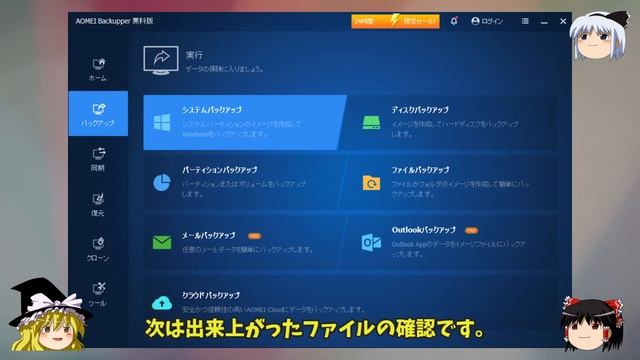Open the 復元 sidebar section
Viewport: 640px width, 360px height.
pos(98,204)
